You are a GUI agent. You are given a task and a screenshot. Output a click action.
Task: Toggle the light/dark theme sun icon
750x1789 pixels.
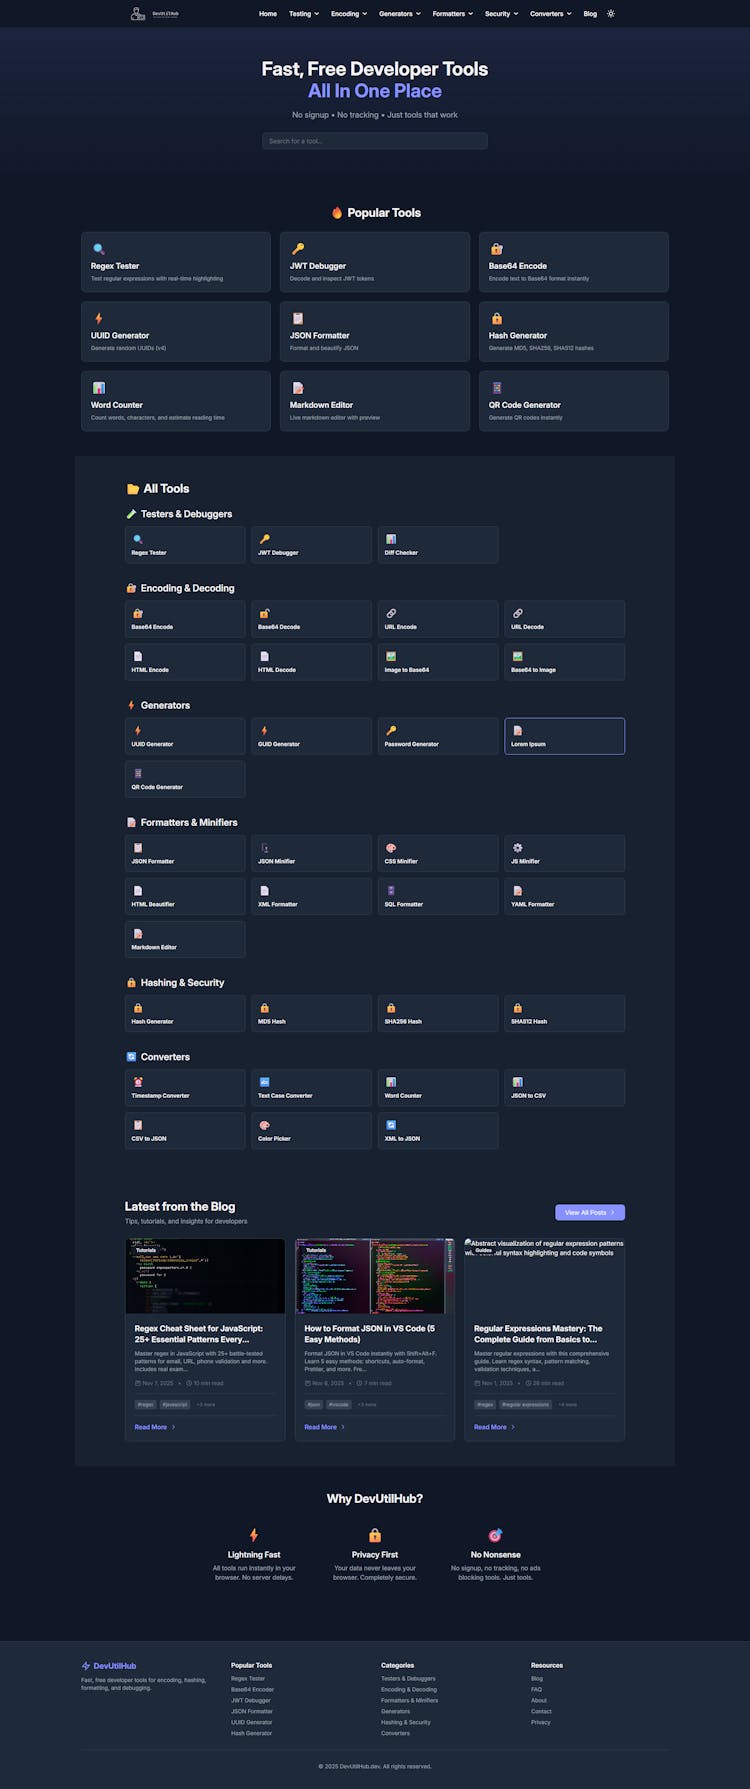[611, 14]
